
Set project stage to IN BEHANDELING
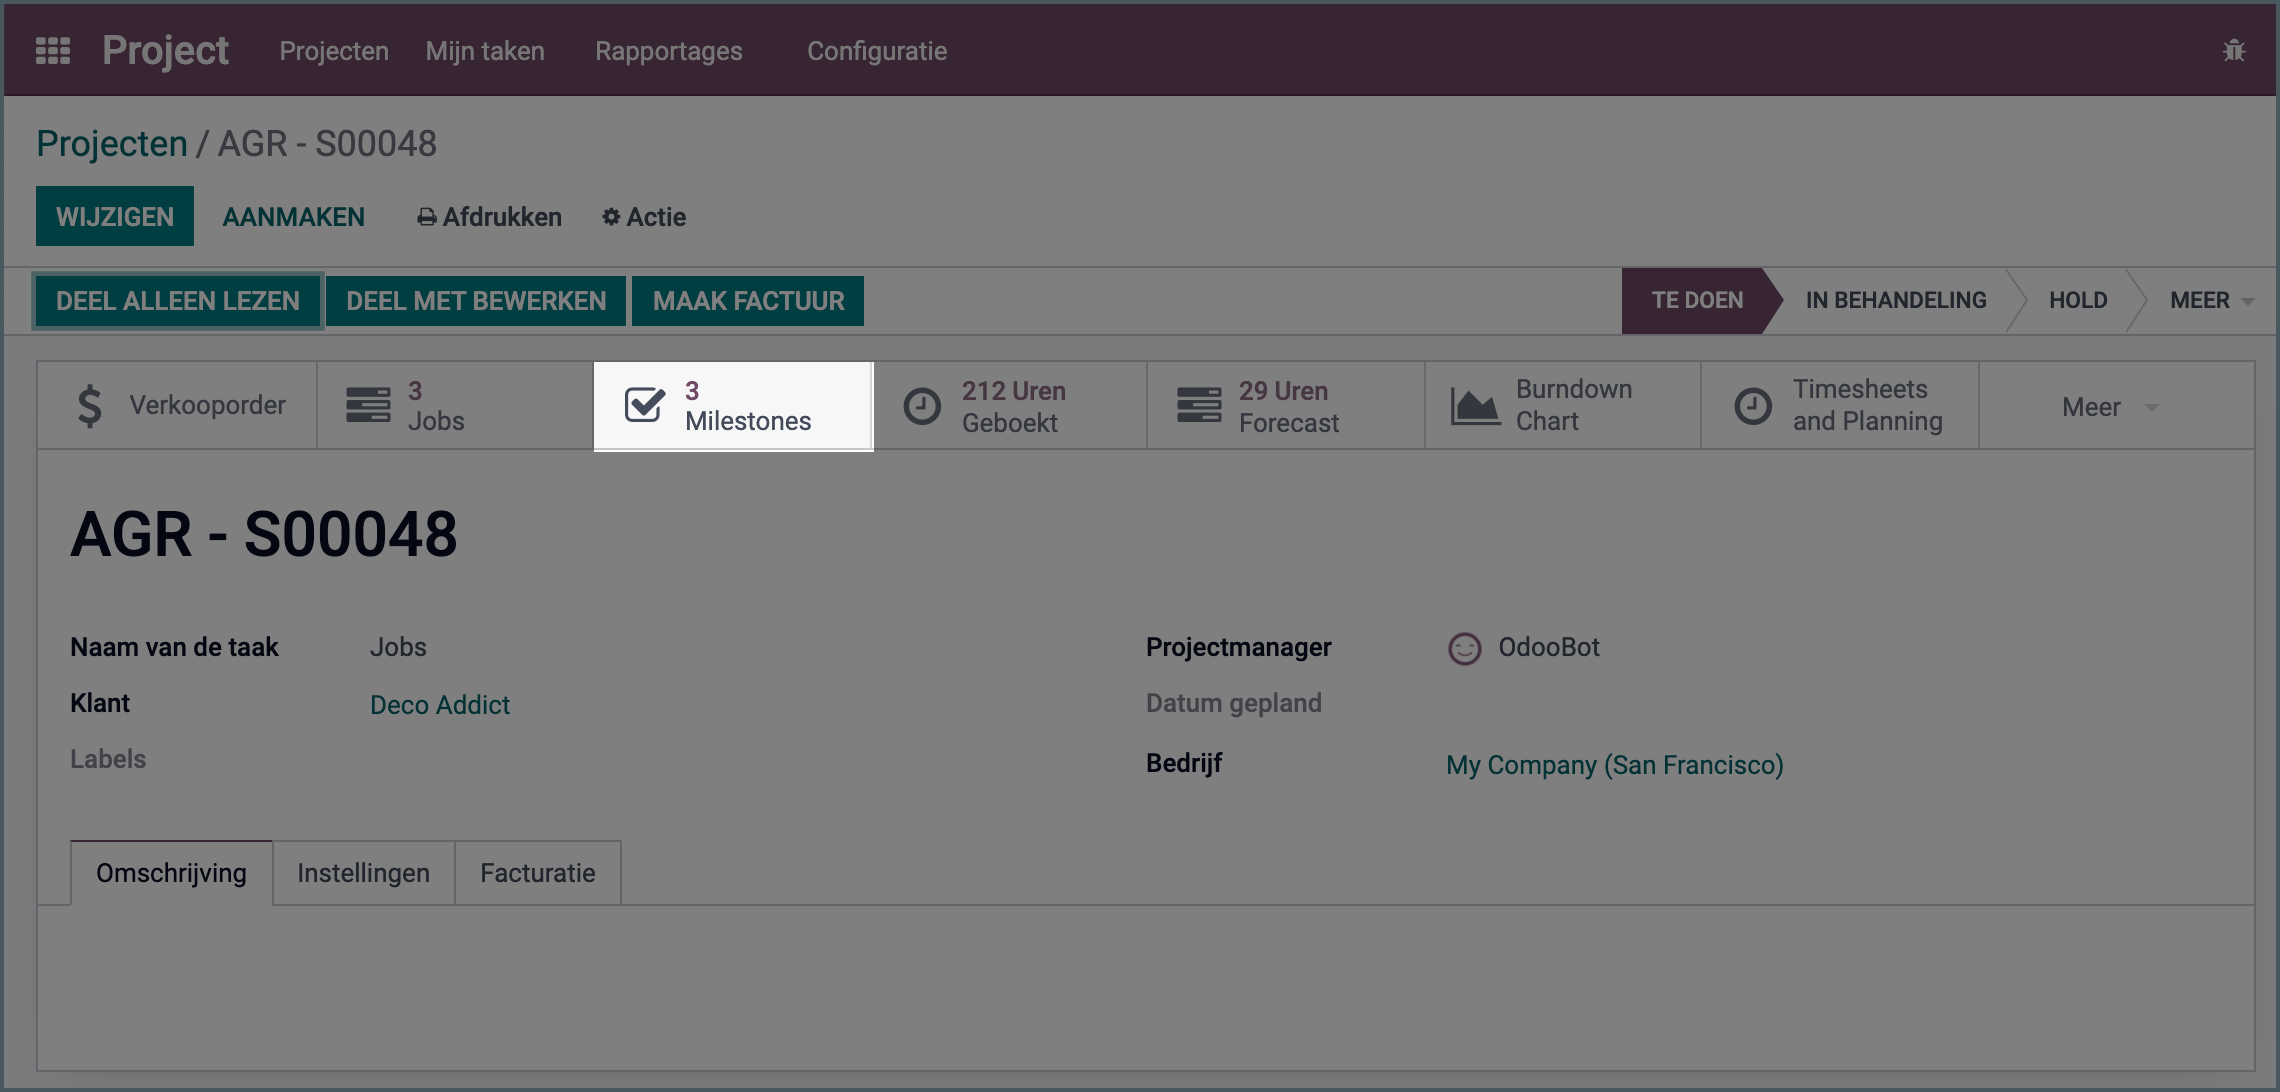click(1895, 300)
